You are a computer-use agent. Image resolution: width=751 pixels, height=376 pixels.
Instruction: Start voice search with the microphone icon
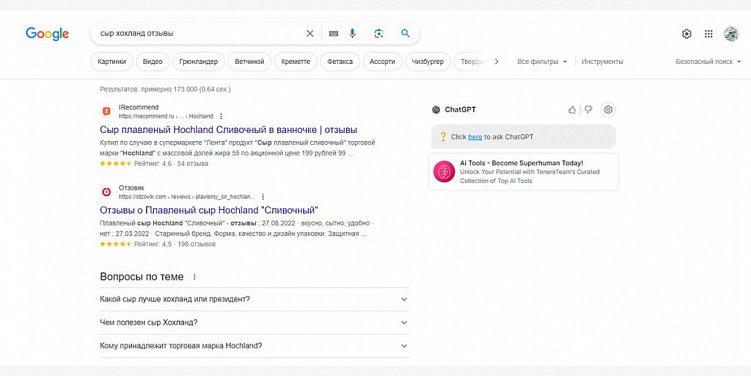(x=353, y=34)
